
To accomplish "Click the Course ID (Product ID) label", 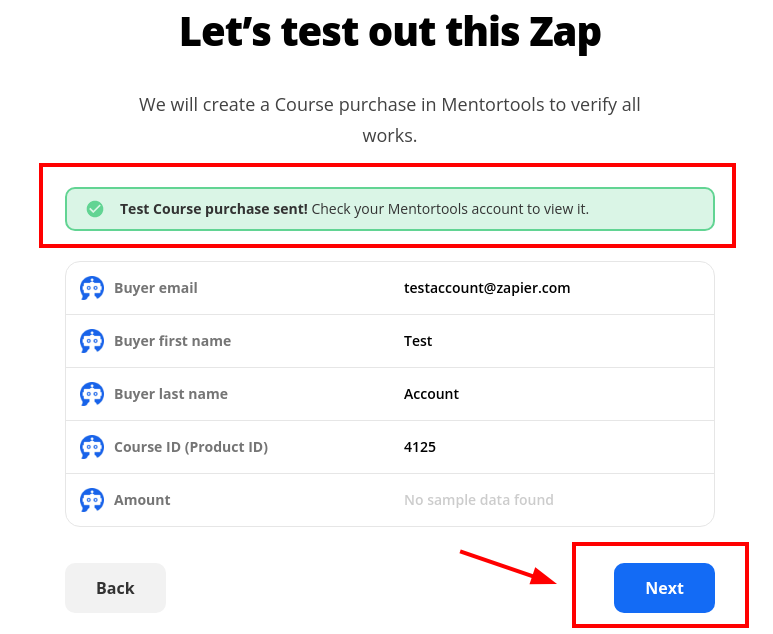I will pyautogui.click(x=191, y=447).
